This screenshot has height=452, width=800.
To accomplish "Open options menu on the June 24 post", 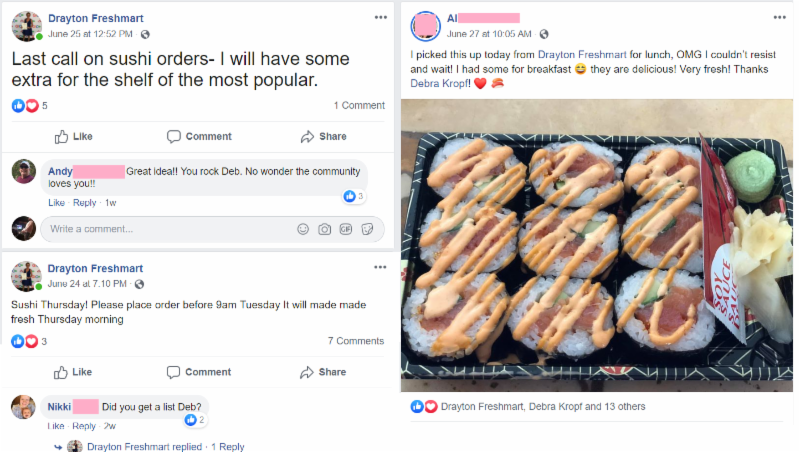I will 380,269.
